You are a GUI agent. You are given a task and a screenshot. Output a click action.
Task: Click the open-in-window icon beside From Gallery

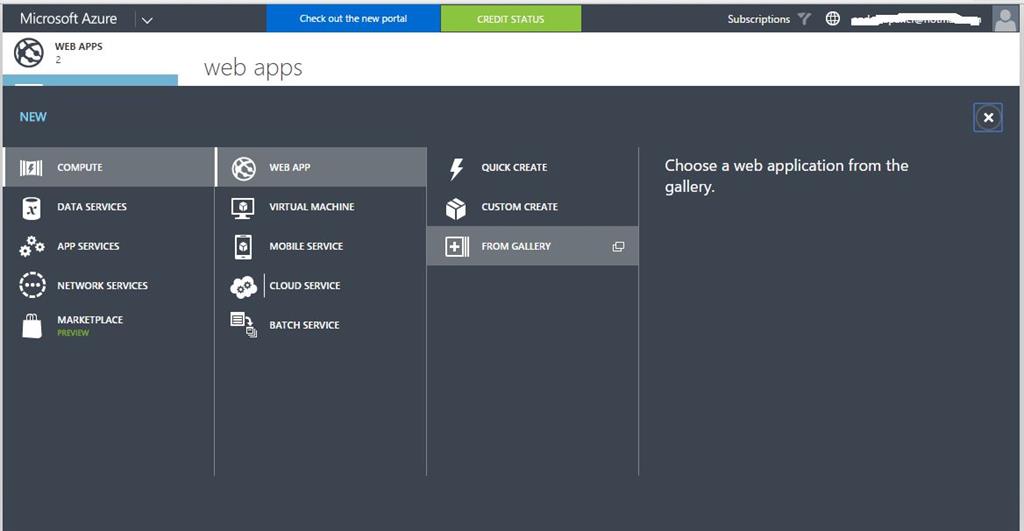tap(618, 247)
